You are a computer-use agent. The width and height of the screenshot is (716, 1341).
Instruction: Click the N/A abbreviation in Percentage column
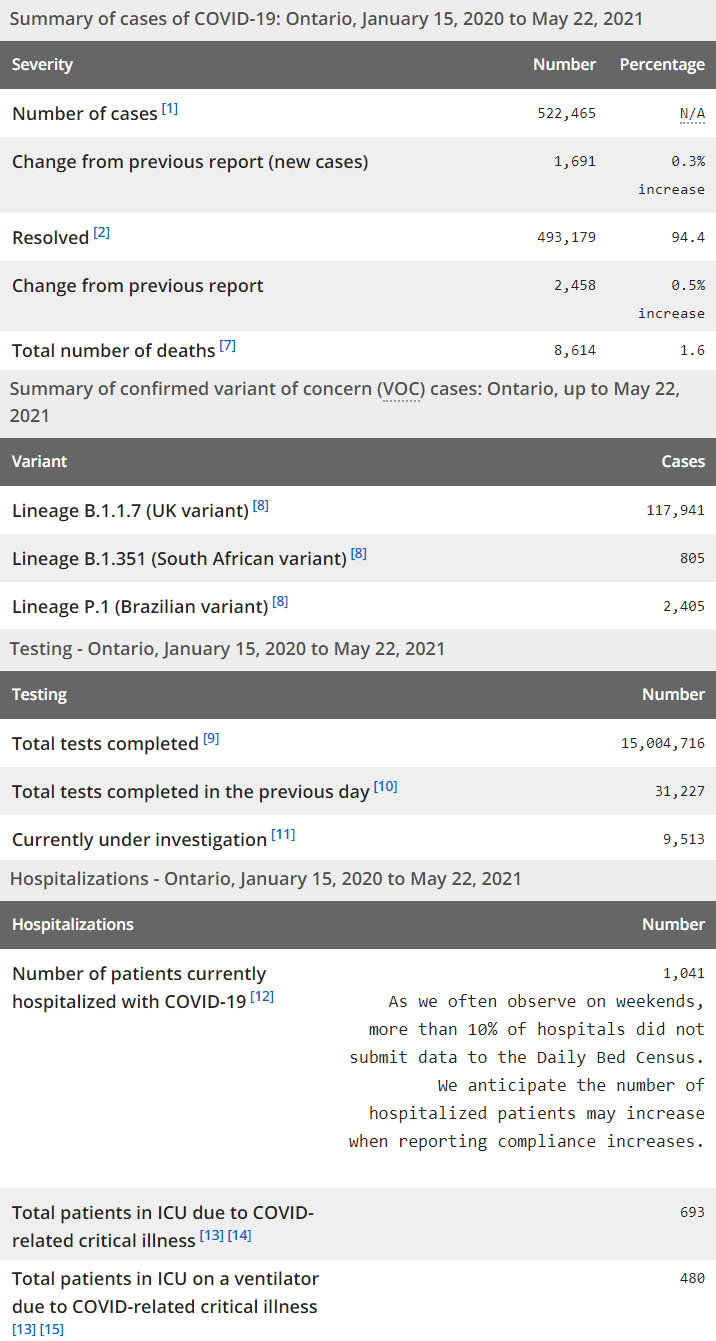point(692,114)
